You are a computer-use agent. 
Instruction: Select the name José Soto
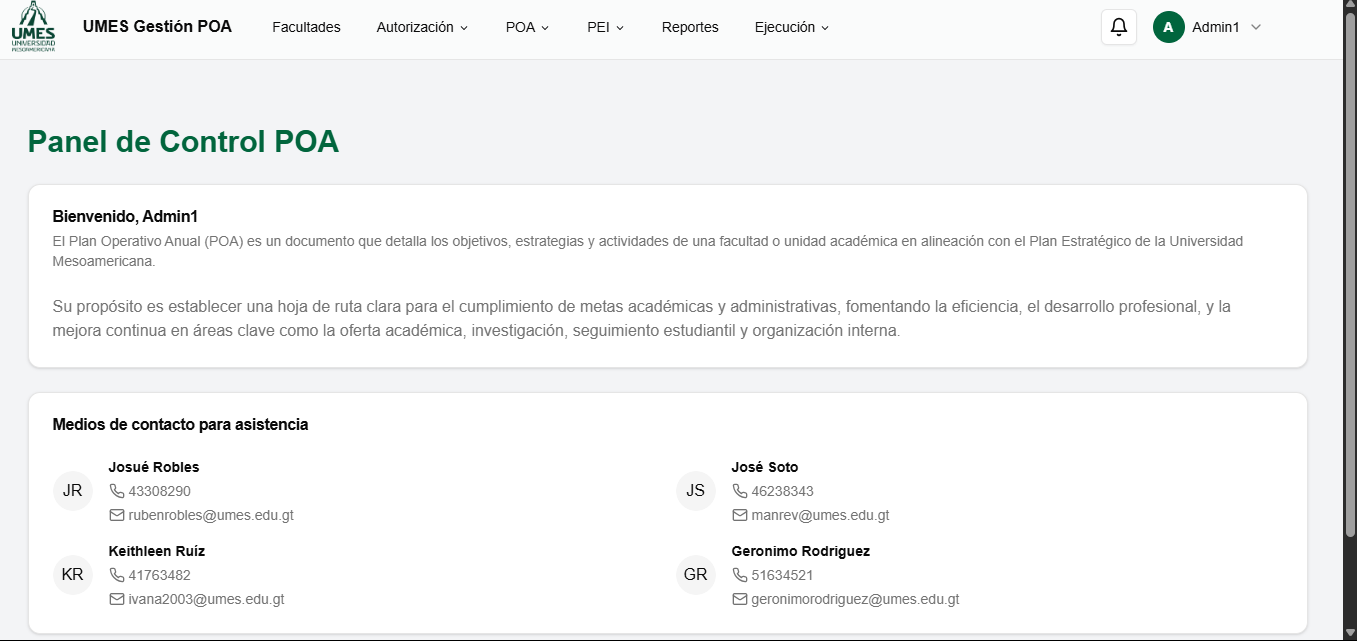pos(765,467)
